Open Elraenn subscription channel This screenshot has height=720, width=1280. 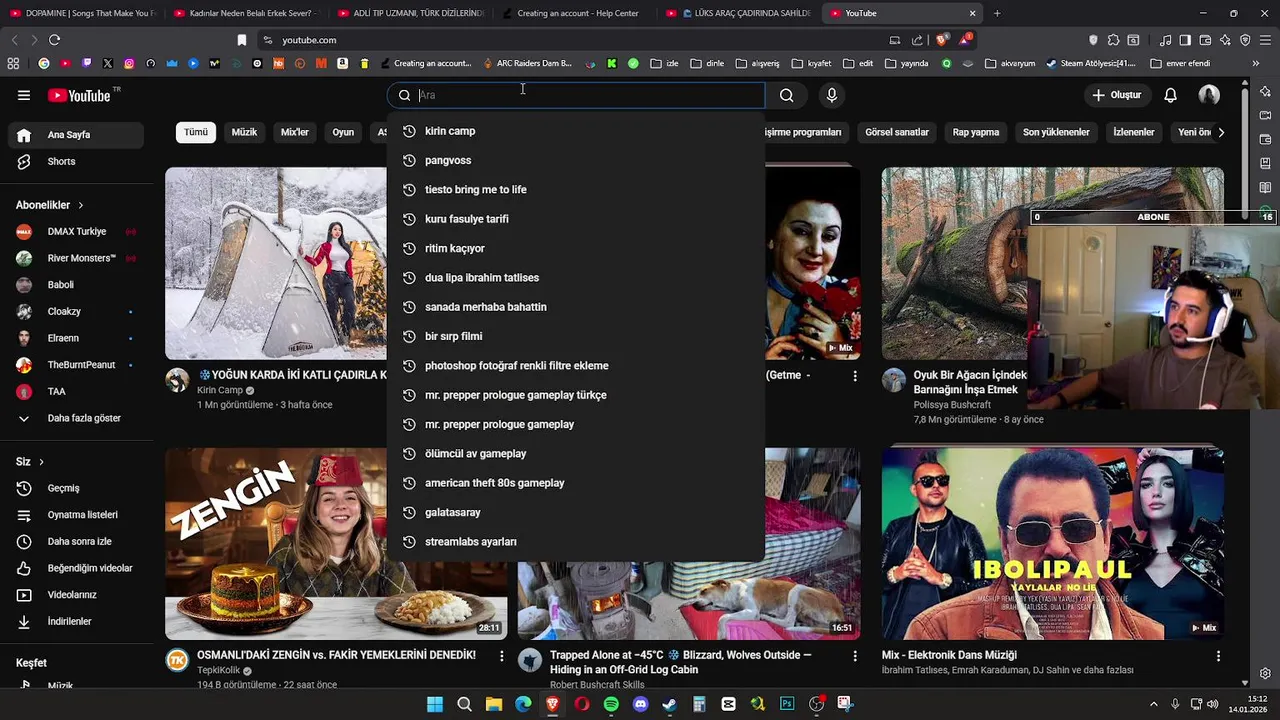pos(76,338)
